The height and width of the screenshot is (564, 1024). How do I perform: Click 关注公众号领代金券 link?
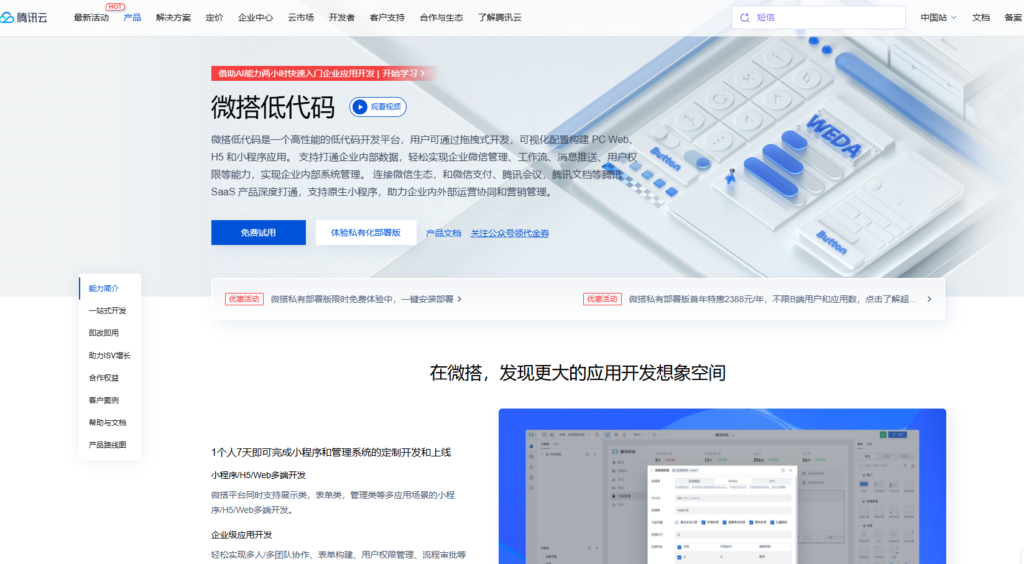click(510, 233)
